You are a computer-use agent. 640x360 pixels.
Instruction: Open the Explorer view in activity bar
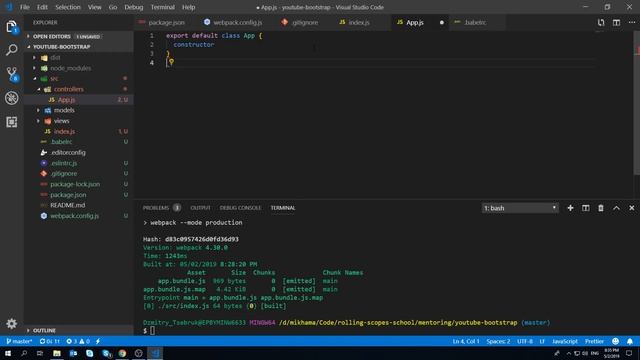coord(11,27)
